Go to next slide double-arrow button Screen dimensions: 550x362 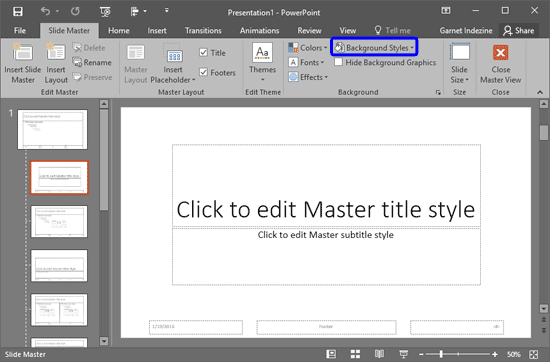tap(543, 330)
